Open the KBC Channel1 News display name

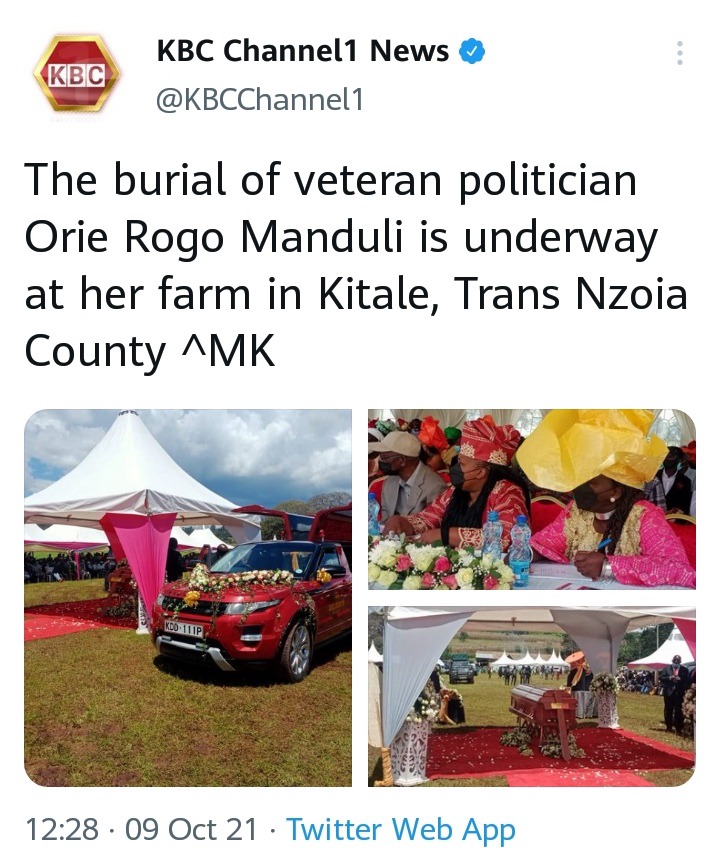click(303, 51)
